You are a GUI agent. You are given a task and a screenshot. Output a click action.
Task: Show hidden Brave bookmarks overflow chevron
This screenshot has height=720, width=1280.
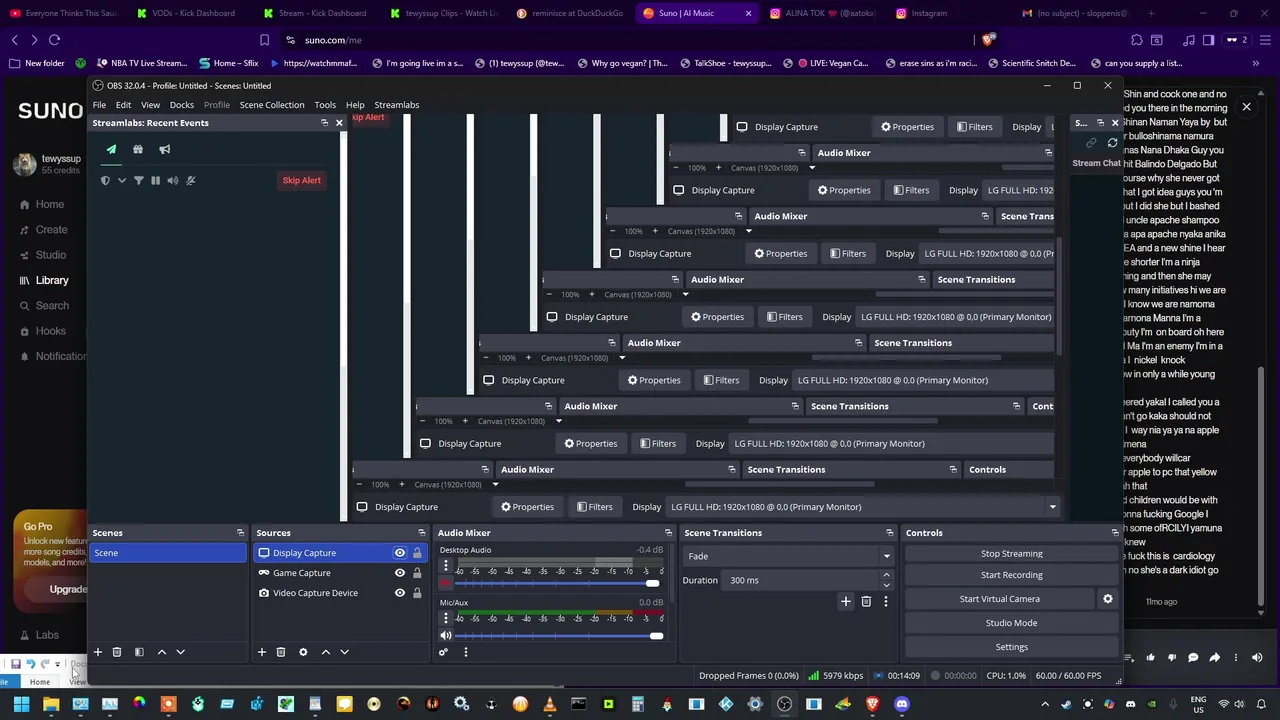[1256, 63]
